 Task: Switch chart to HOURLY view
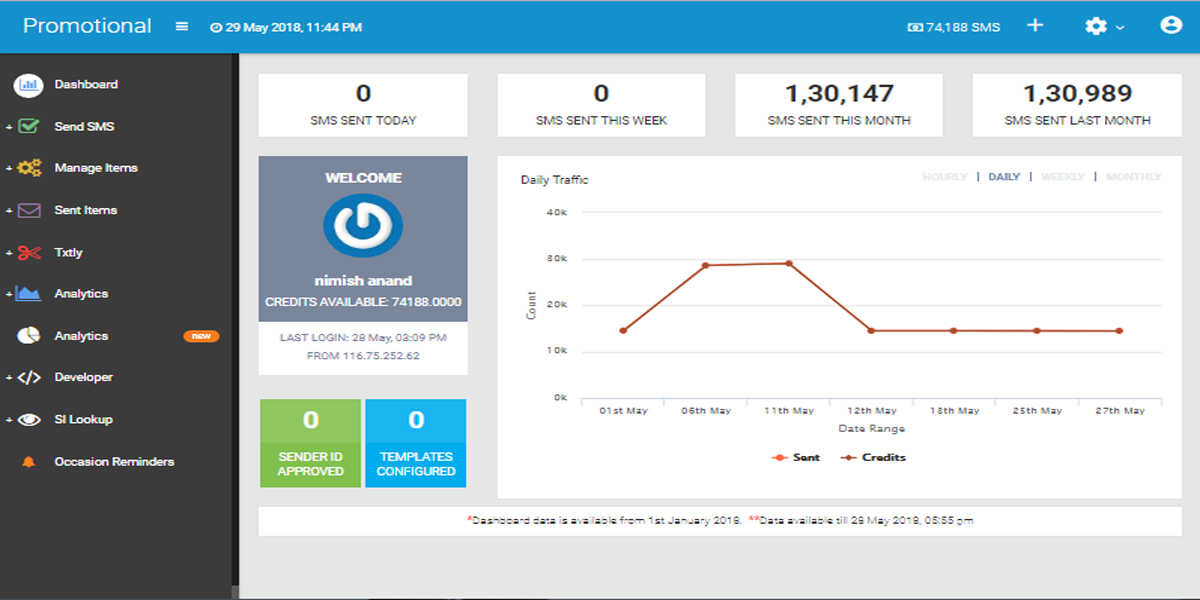pyautogui.click(x=944, y=177)
